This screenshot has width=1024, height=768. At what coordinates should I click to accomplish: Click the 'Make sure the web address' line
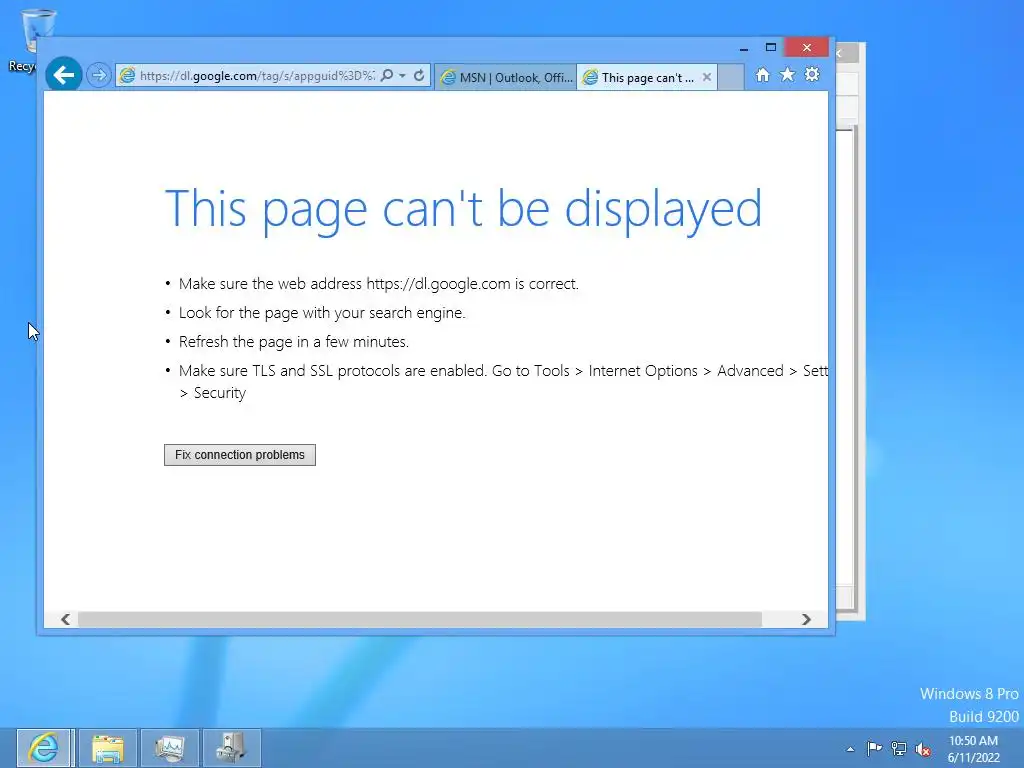pyautogui.click(x=379, y=284)
